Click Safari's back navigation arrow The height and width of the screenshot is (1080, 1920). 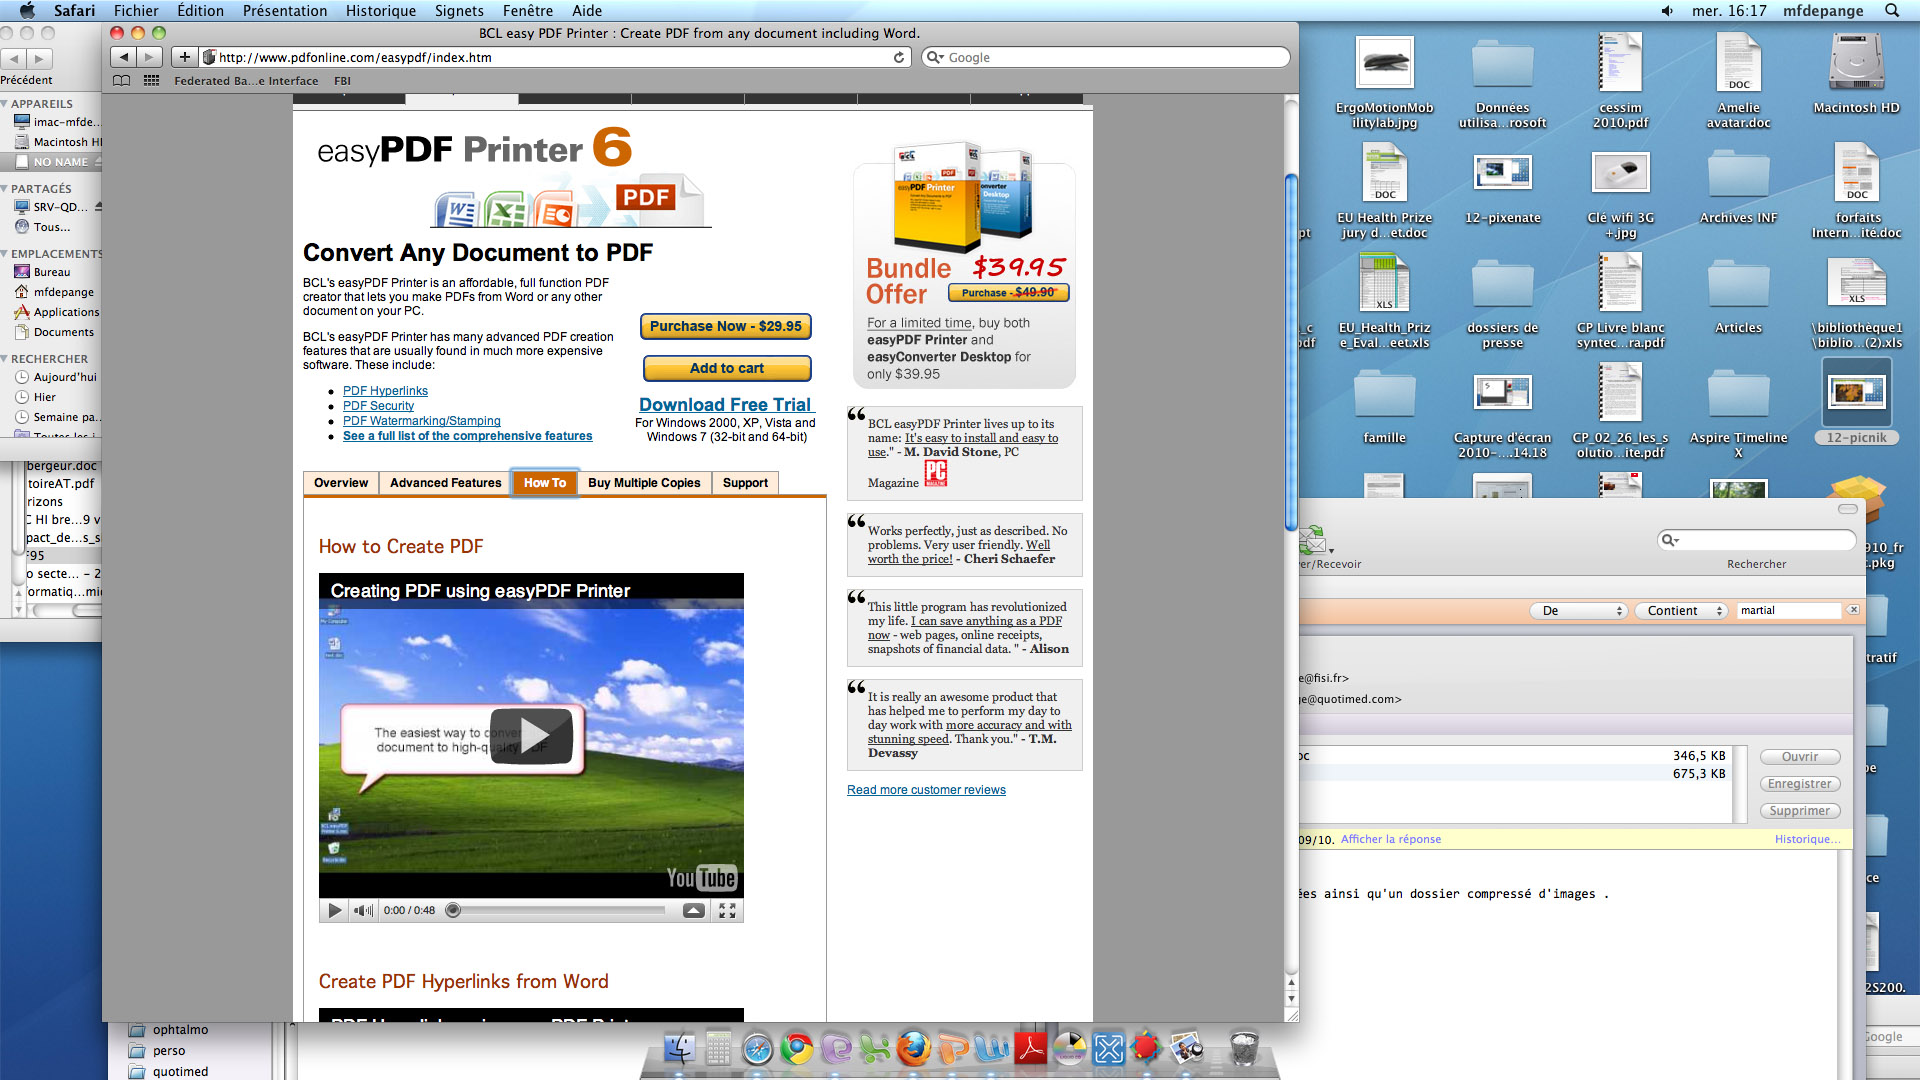(124, 57)
